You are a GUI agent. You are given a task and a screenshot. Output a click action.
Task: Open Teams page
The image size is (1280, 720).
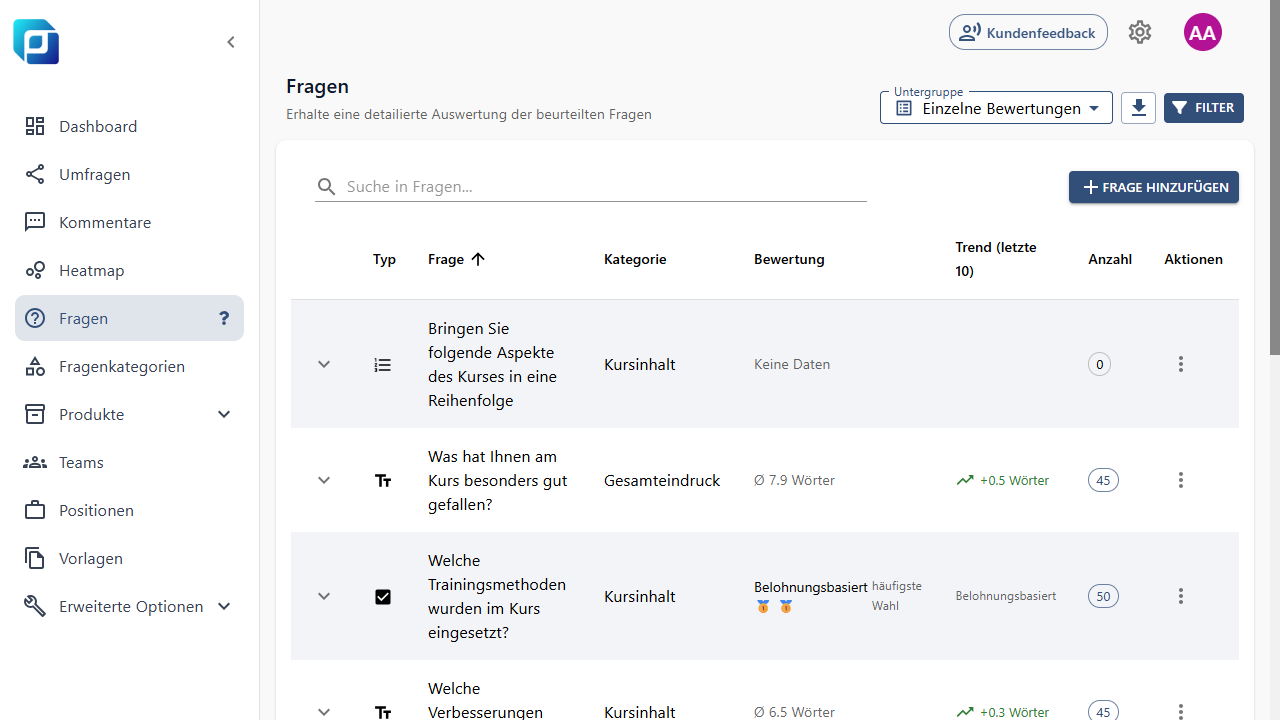[x=129, y=462]
